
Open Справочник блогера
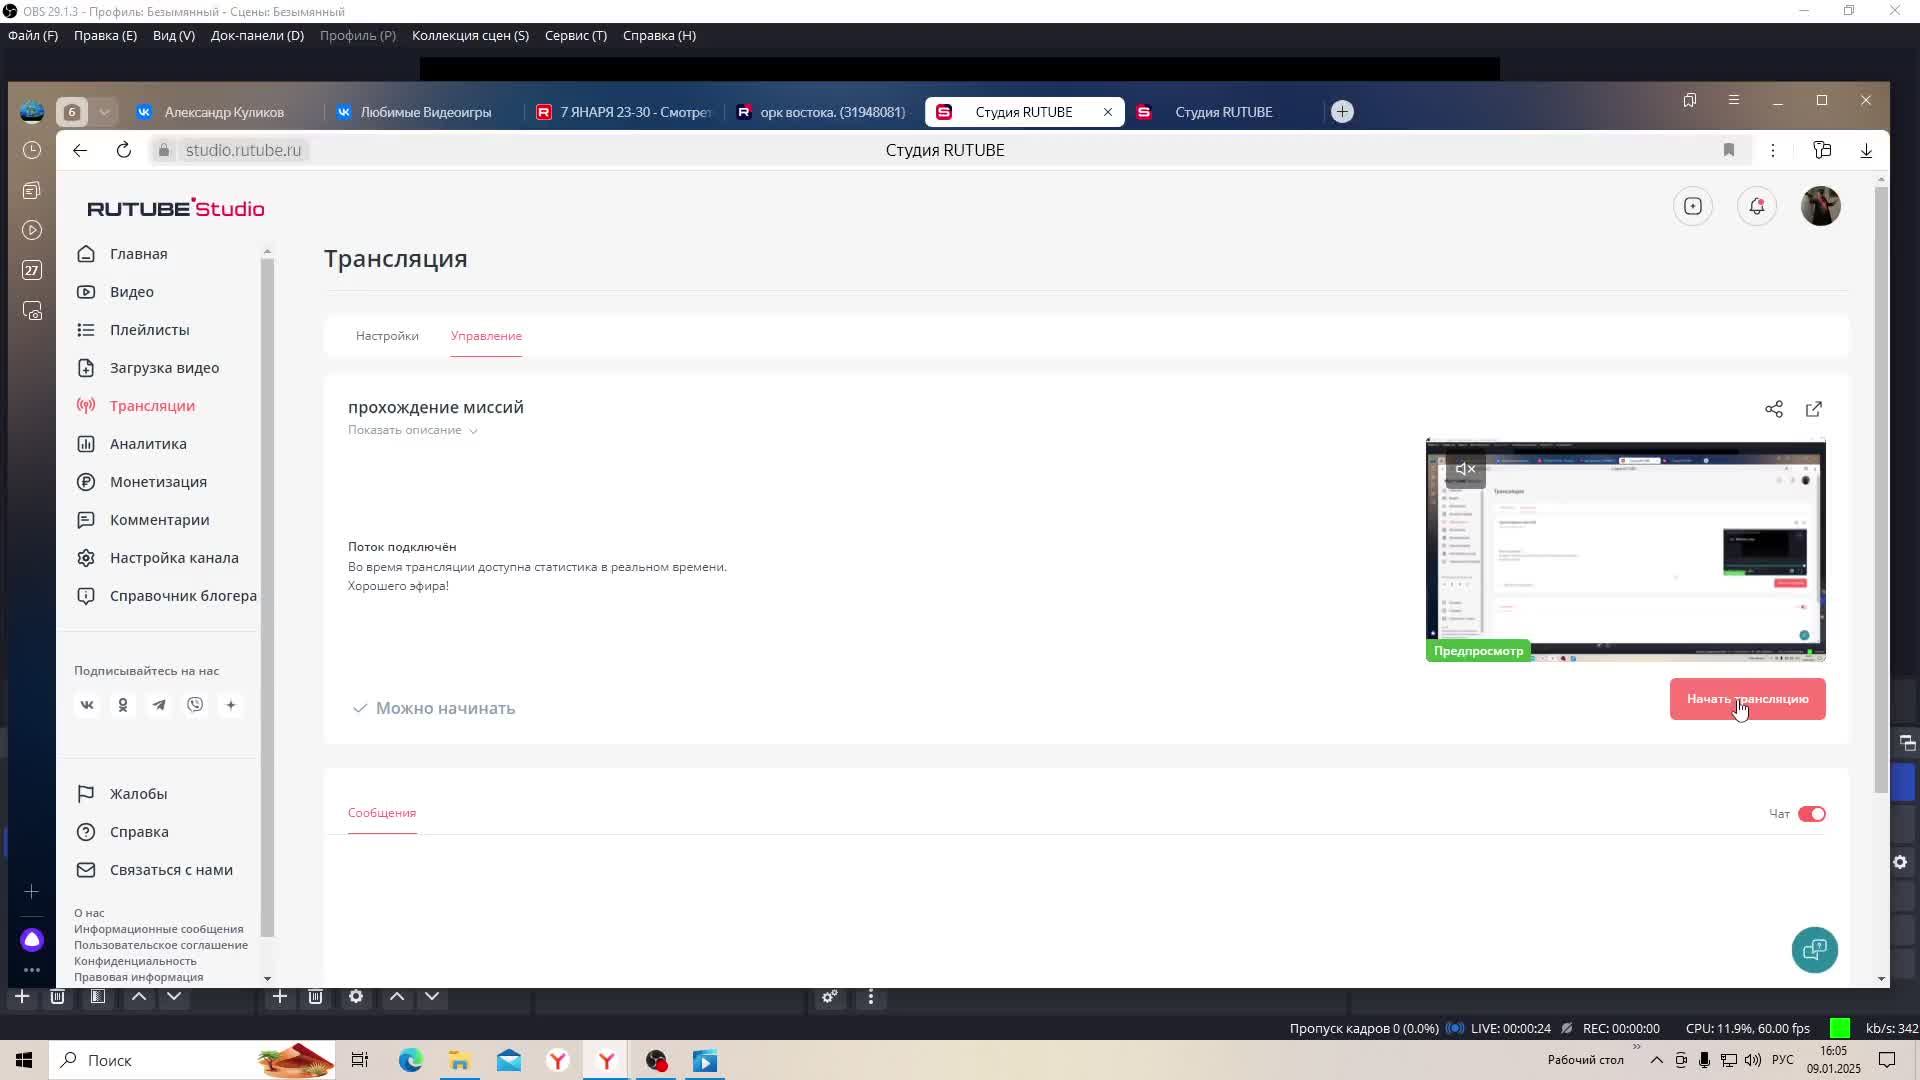pyautogui.click(x=167, y=596)
